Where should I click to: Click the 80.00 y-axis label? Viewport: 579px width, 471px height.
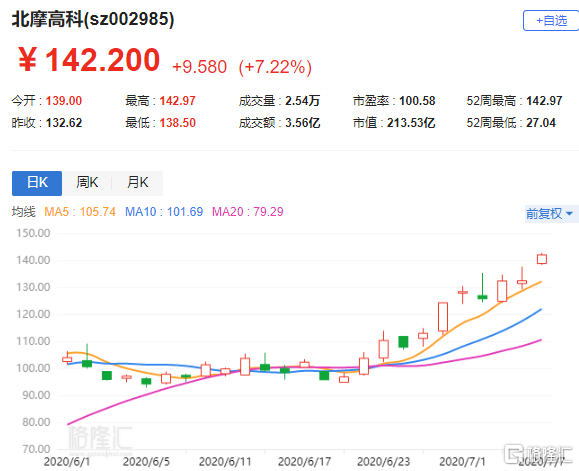(x=36, y=422)
